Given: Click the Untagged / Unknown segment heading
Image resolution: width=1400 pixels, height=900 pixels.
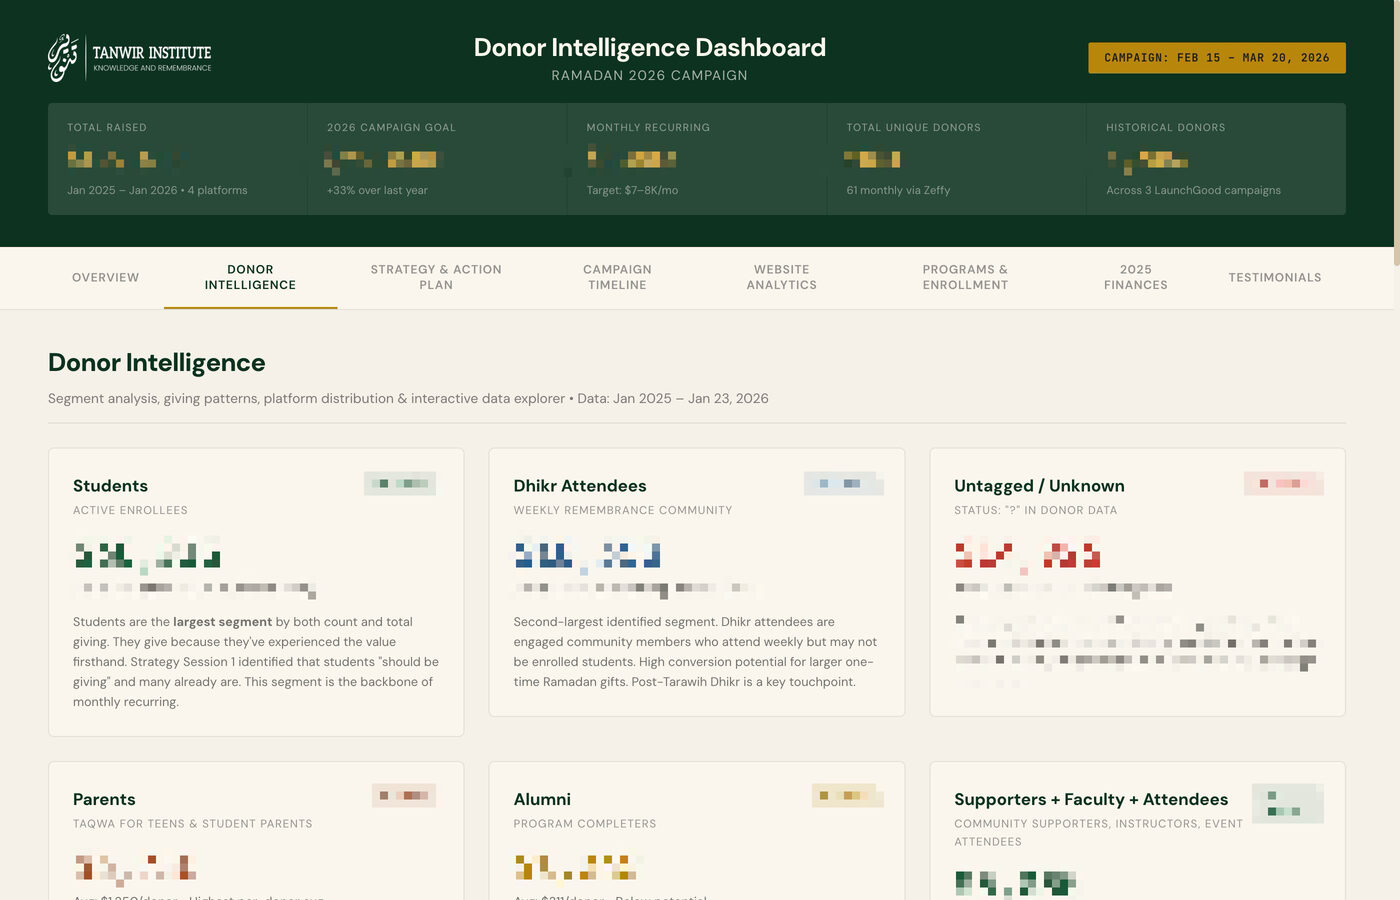Looking at the screenshot, I should (1039, 486).
